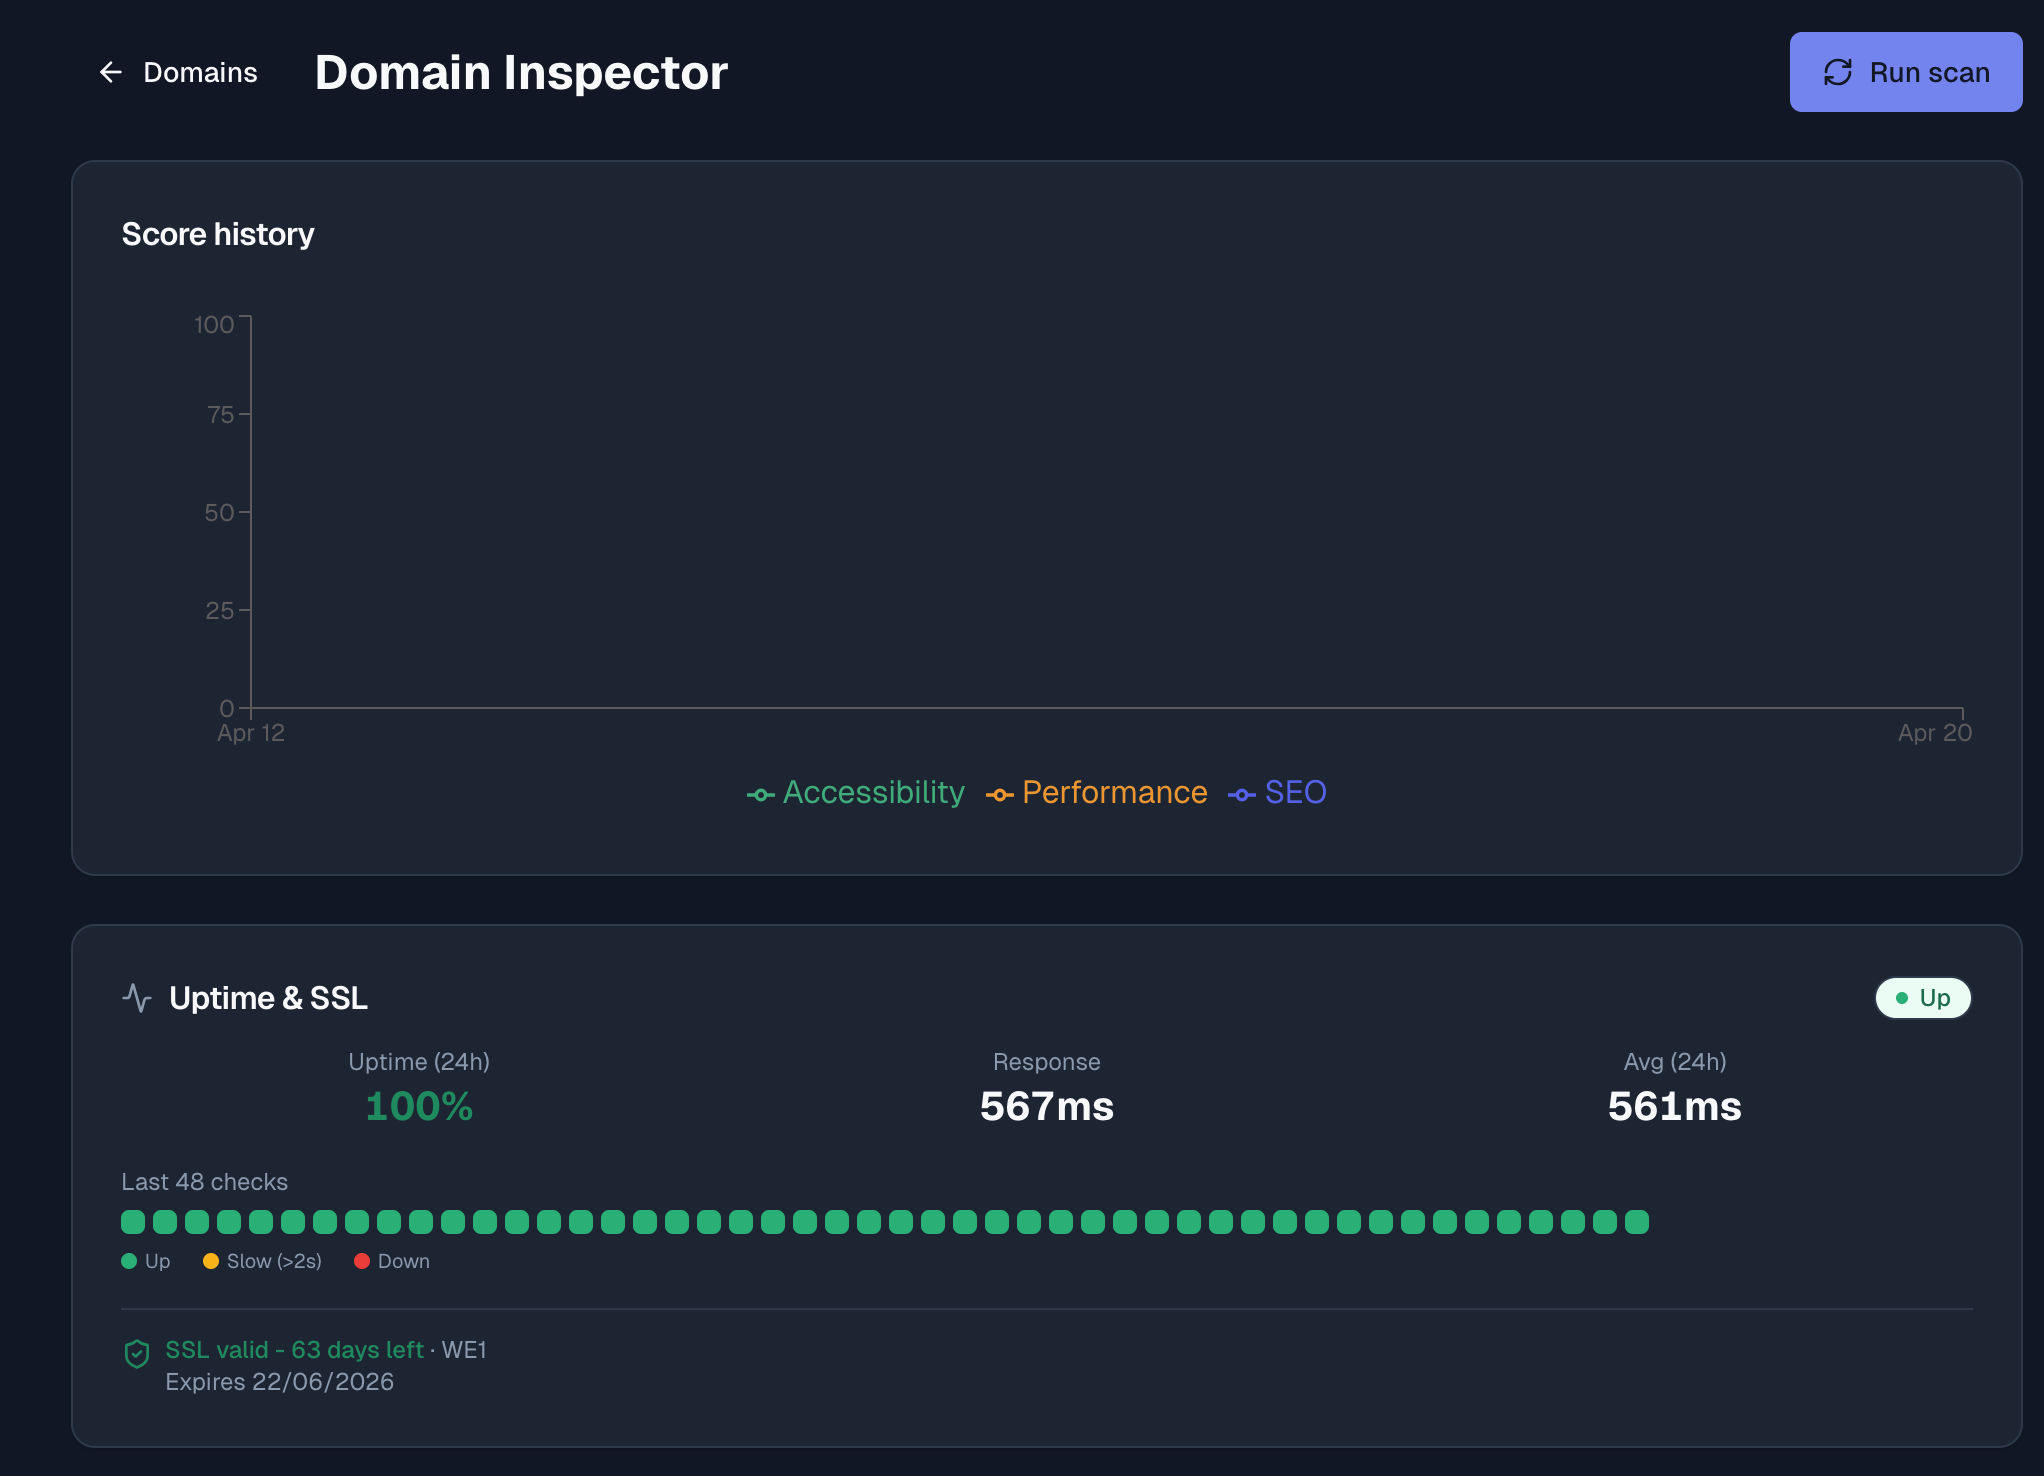
Task: Click the Apr 20 axis label
Action: (1934, 732)
